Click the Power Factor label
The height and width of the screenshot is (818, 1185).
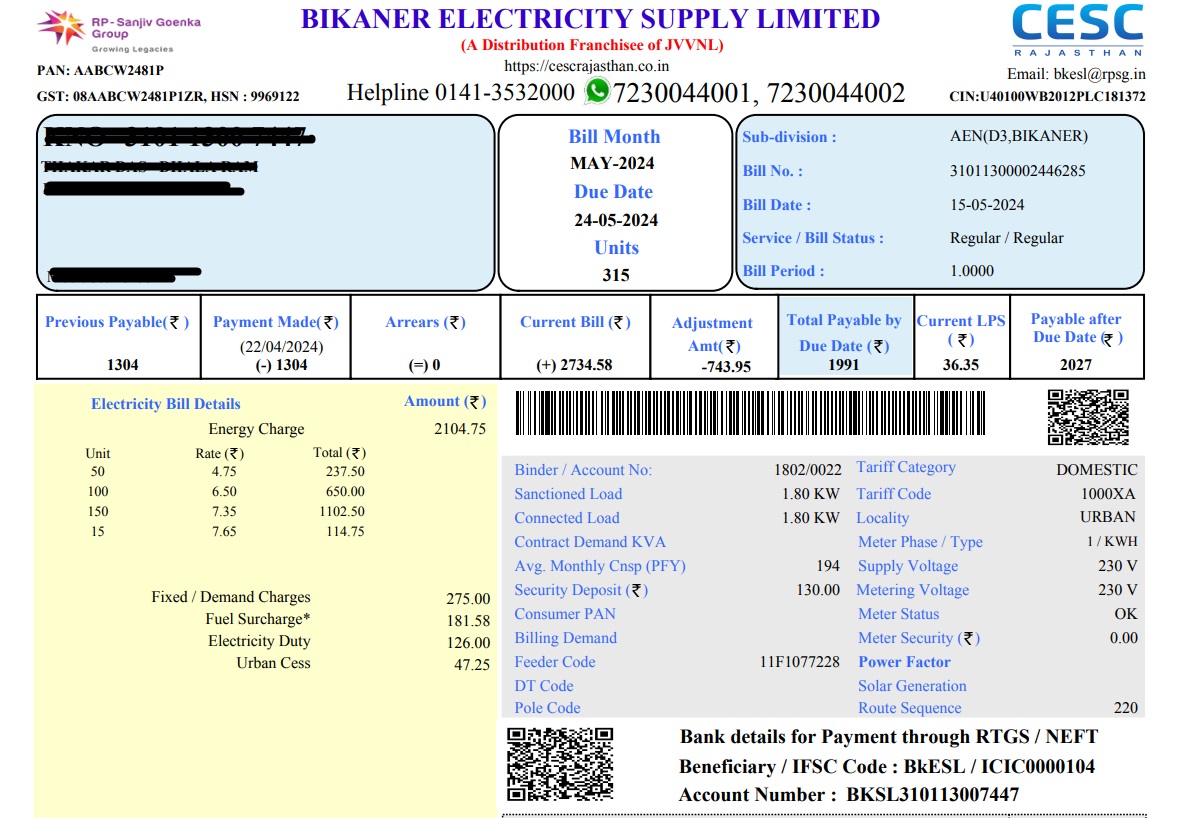[904, 662]
